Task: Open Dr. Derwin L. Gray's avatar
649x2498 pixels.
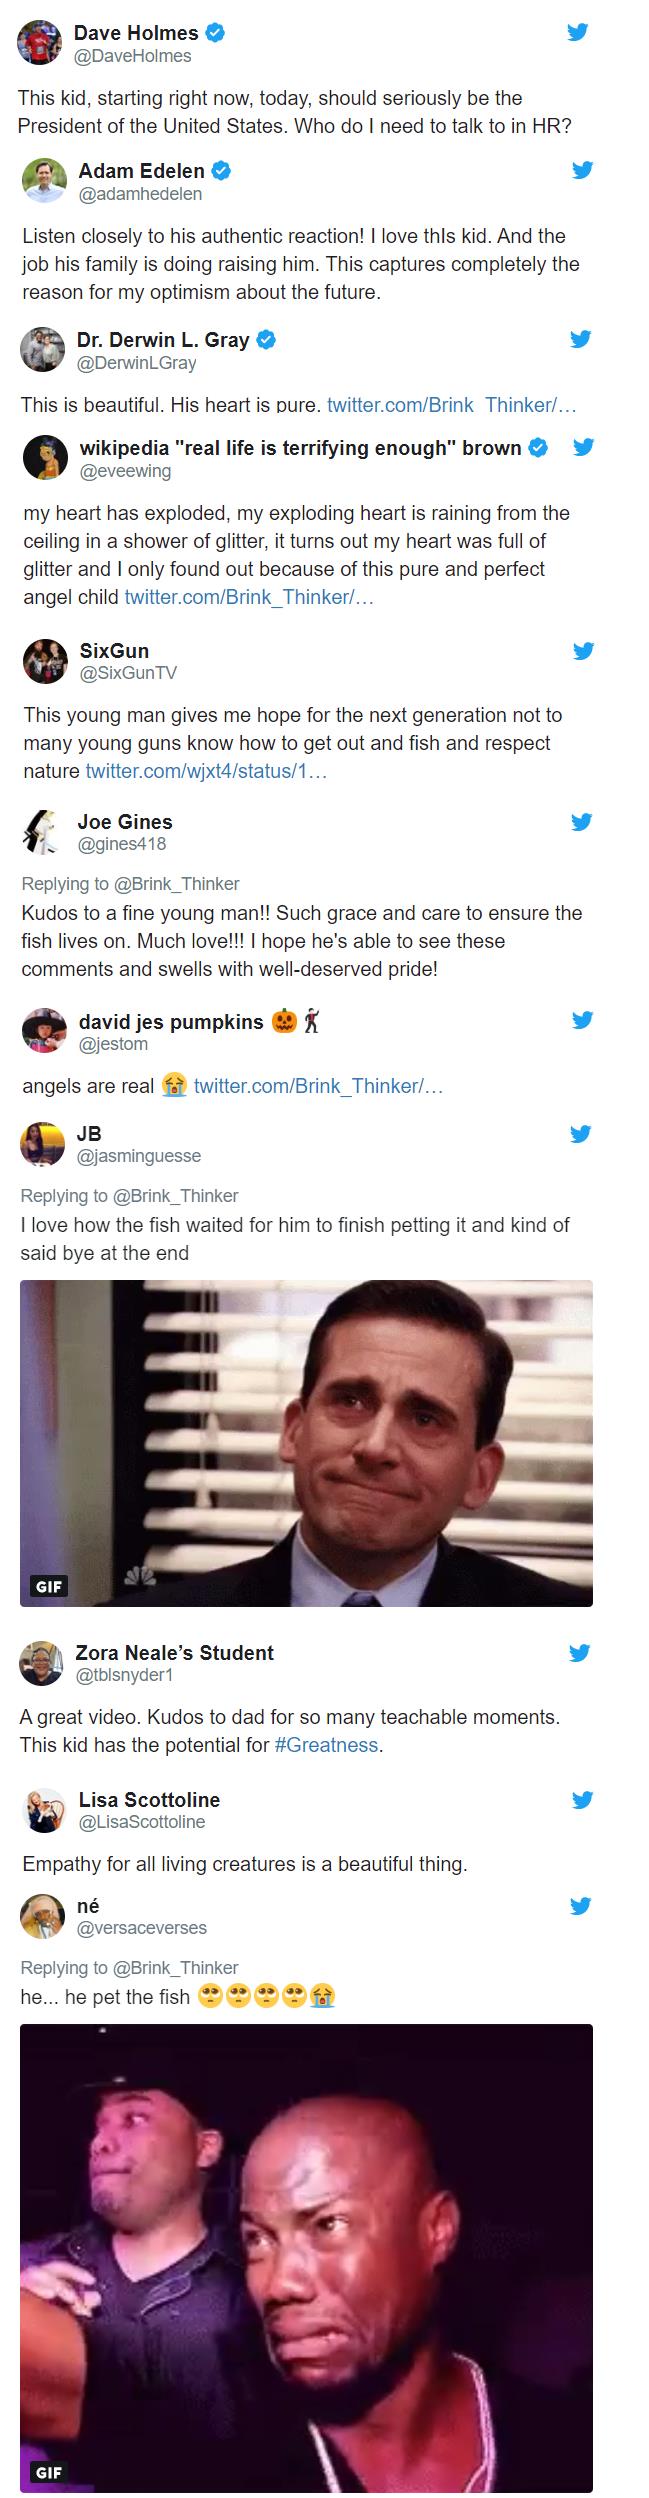Action: (x=43, y=349)
